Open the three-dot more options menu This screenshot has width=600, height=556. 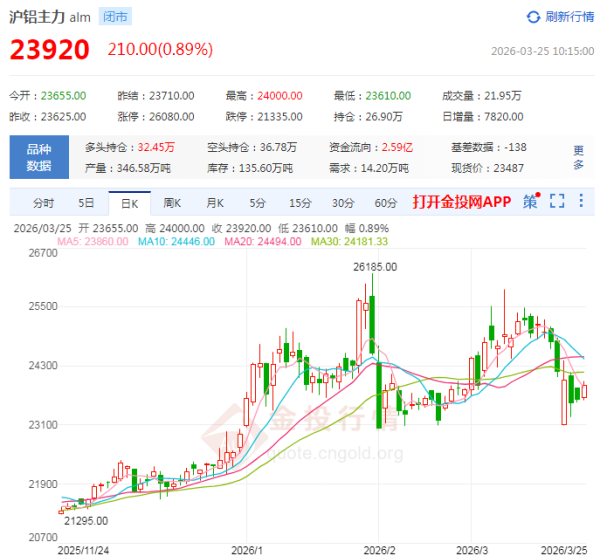pyautogui.click(x=581, y=201)
